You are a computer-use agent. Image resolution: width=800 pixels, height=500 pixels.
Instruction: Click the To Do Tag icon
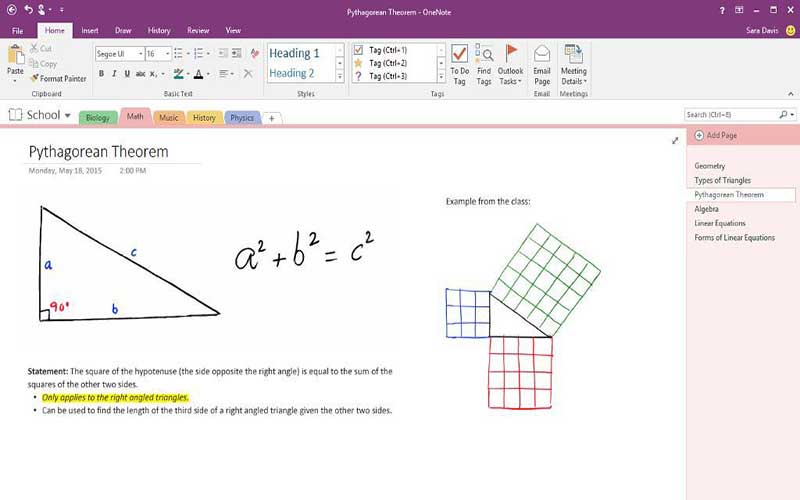[x=459, y=60]
